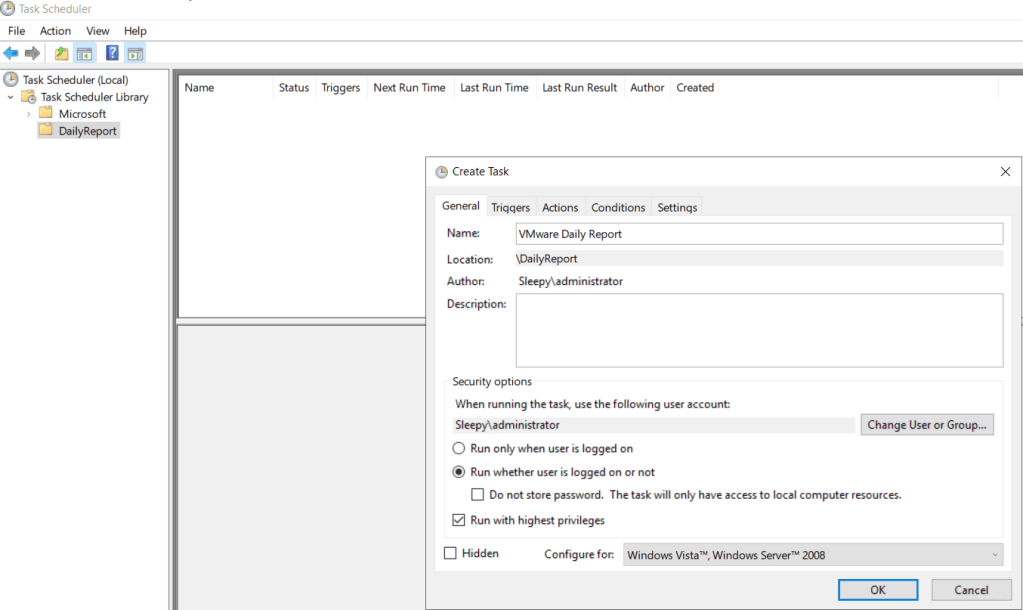This screenshot has width=1023, height=610.
Task: Expand the Microsoft folder tree node
Action: [x=29, y=114]
